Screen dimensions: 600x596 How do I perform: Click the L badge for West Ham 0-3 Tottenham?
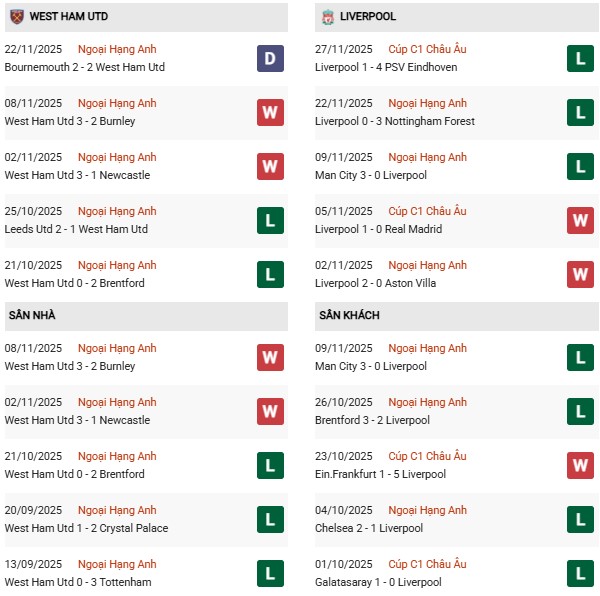270,574
